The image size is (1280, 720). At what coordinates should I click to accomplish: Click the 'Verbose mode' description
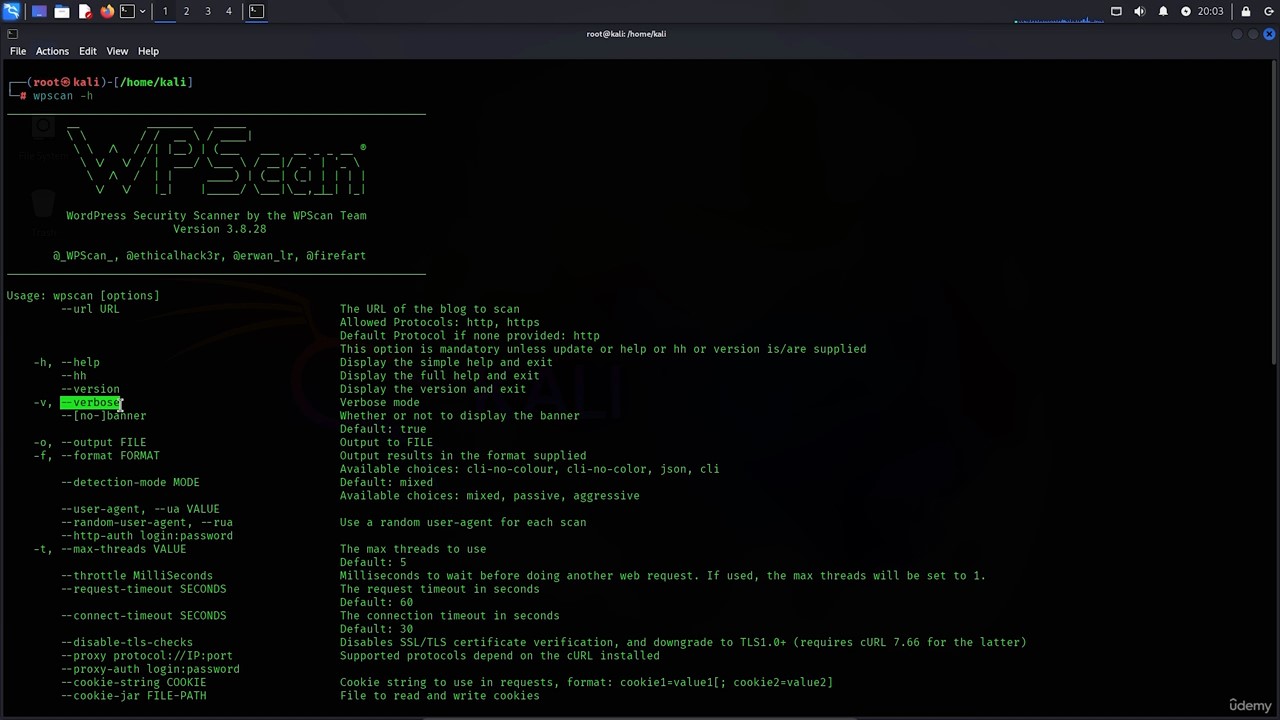pyautogui.click(x=379, y=403)
